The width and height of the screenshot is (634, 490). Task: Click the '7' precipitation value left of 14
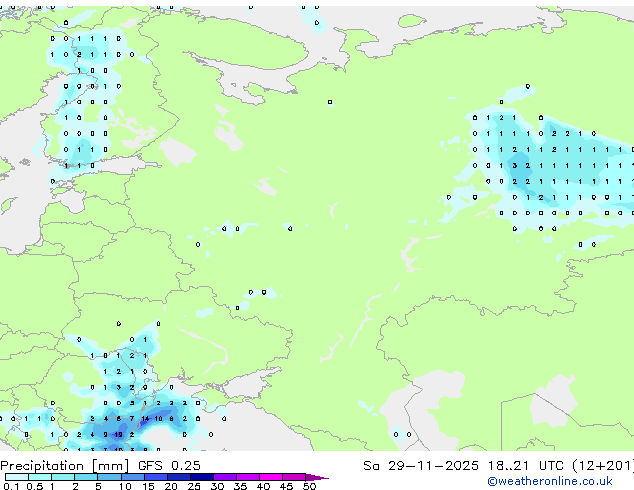(x=131, y=419)
